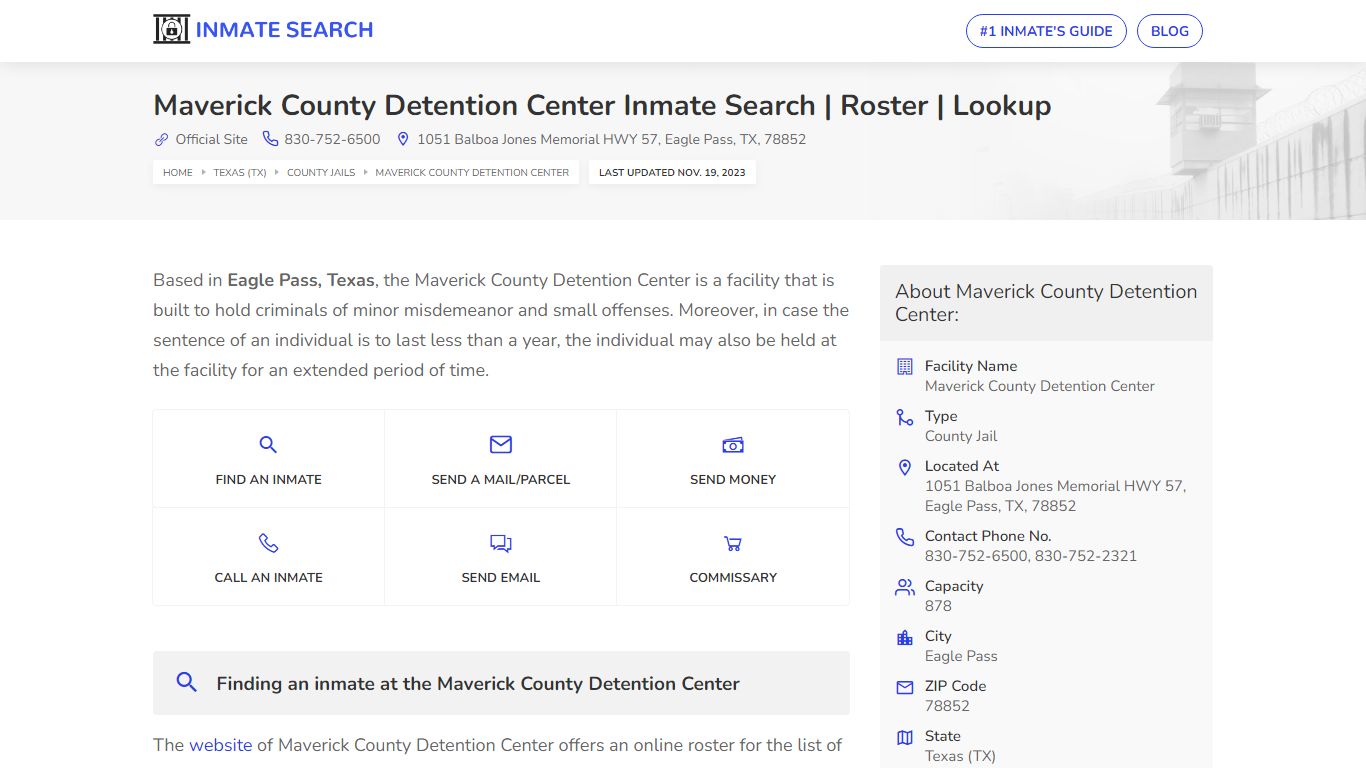This screenshot has height=768, width=1366.
Task: Open CALL AN INMATE label
Action: (269, 578)
